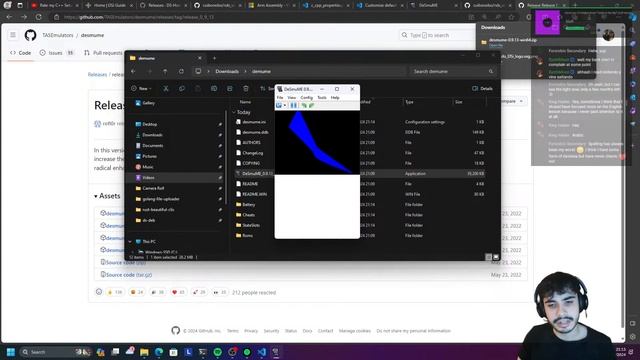Open Music in Explorer sidebar
The image size is (640, 360).
click(148, 167)
